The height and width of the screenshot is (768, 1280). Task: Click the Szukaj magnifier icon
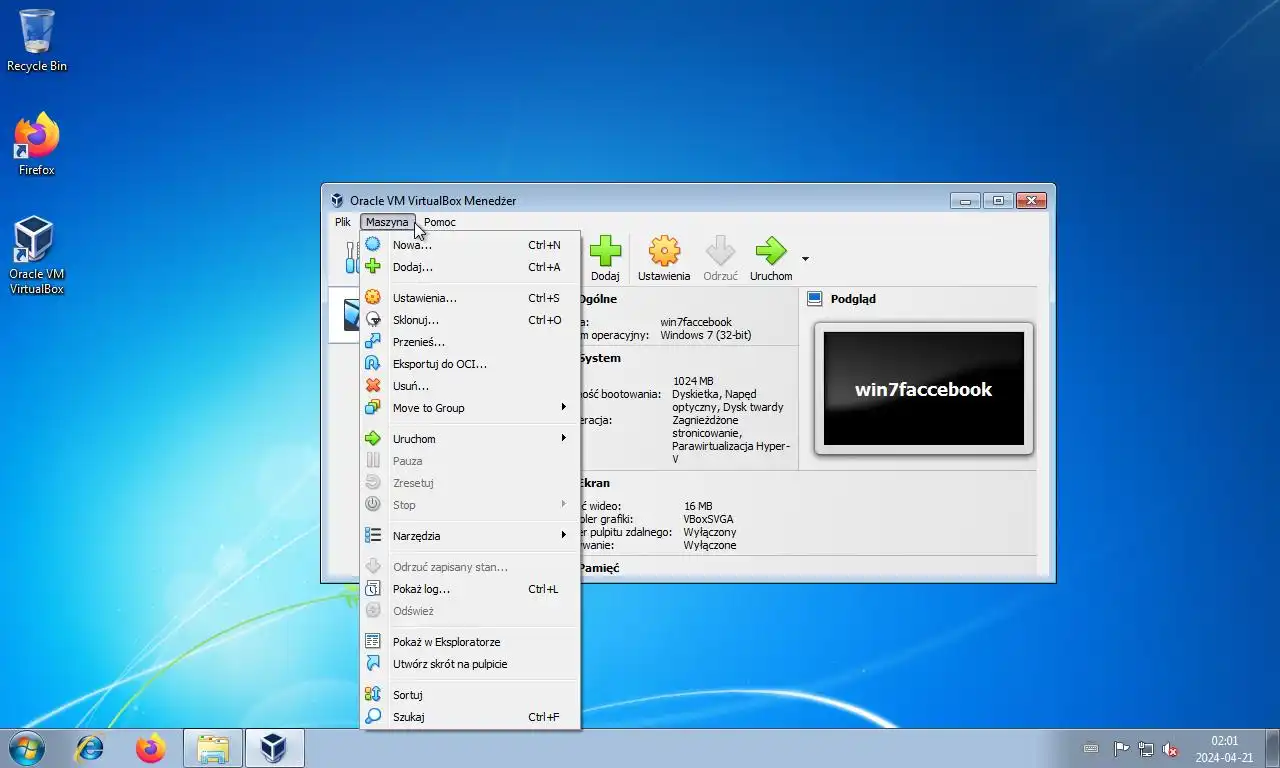tap(373, 717)
